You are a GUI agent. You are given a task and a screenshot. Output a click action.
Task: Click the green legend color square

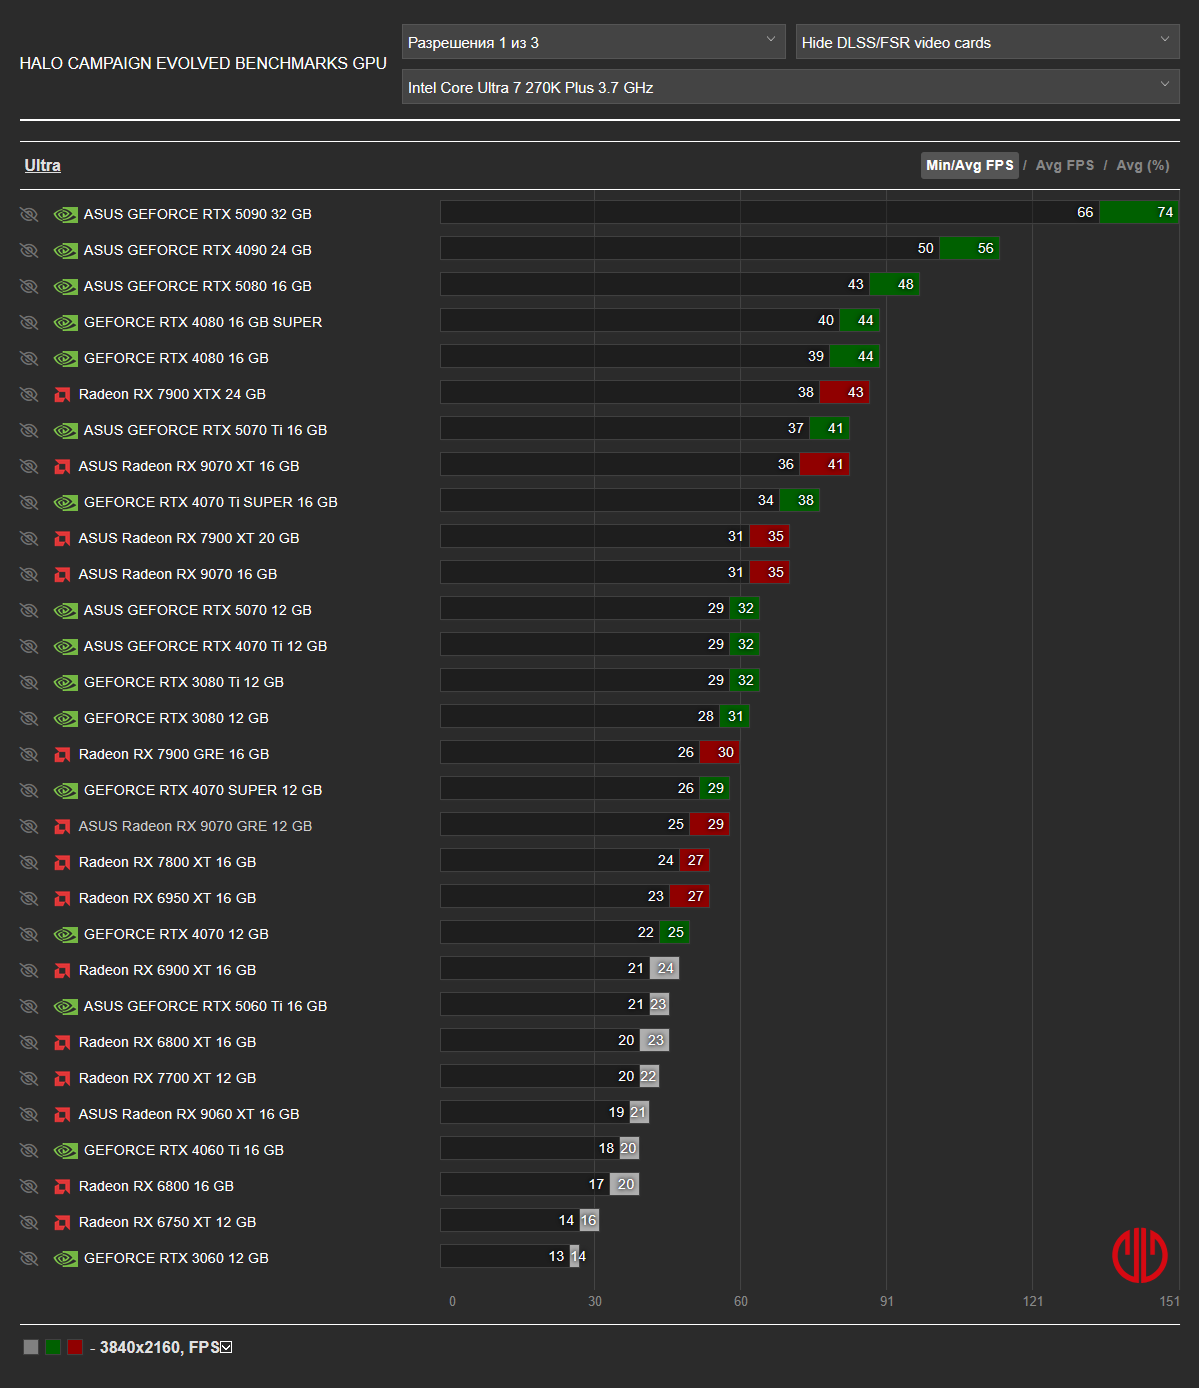(x=53, y=1347)
